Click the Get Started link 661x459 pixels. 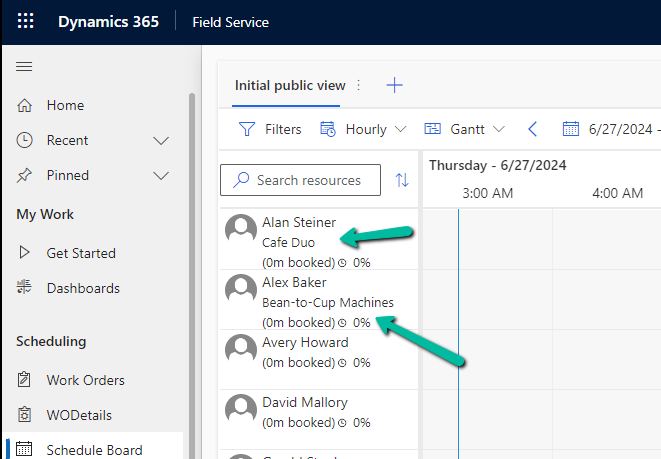coord(80,253)
